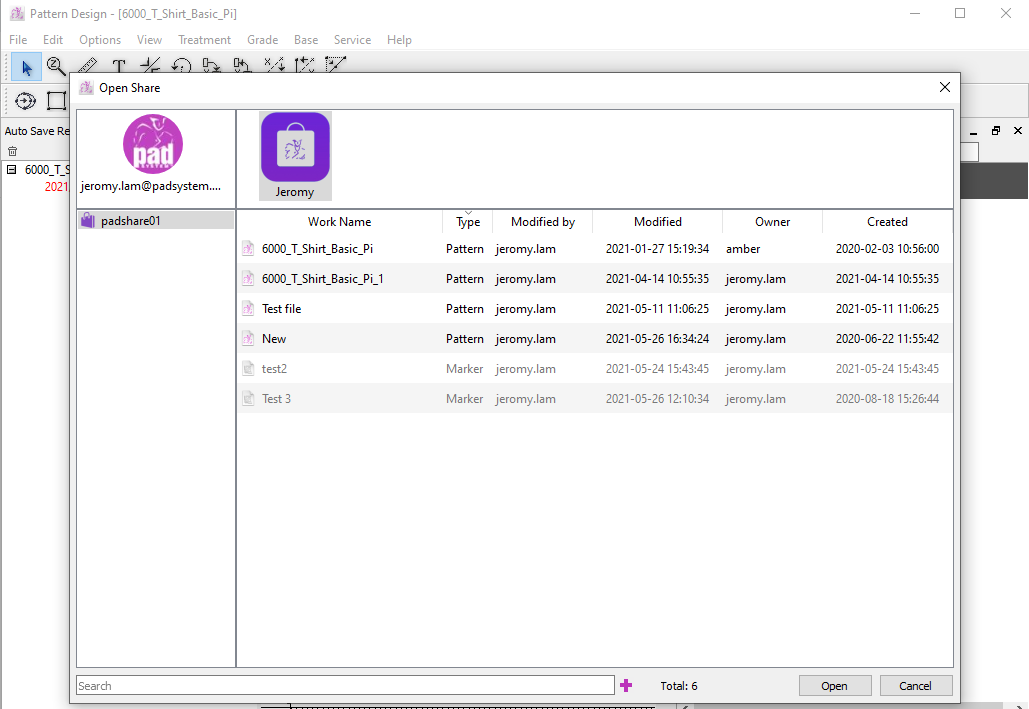Sort files by Modified column header

pyautogui.click(x=657, y=222)
